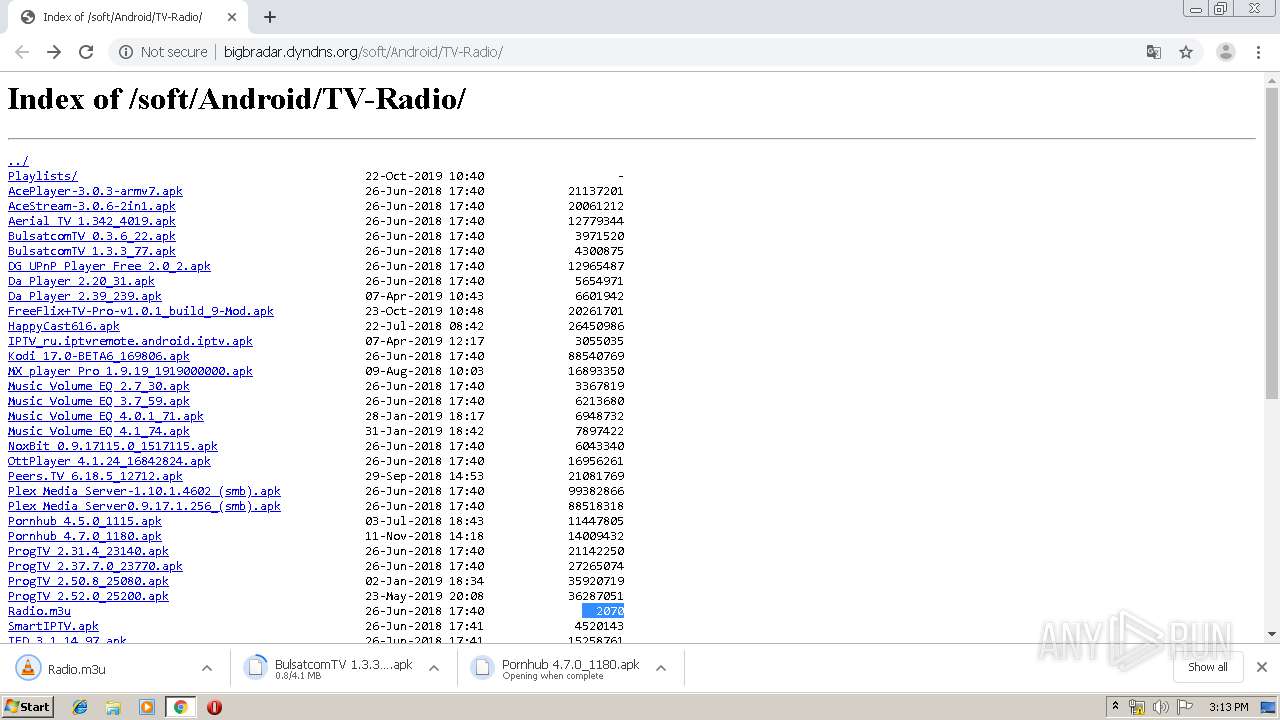Viewport: 1280px width, 720px height.
Task: Download SmartIPTV.apk
Action: tap(53, 626)
